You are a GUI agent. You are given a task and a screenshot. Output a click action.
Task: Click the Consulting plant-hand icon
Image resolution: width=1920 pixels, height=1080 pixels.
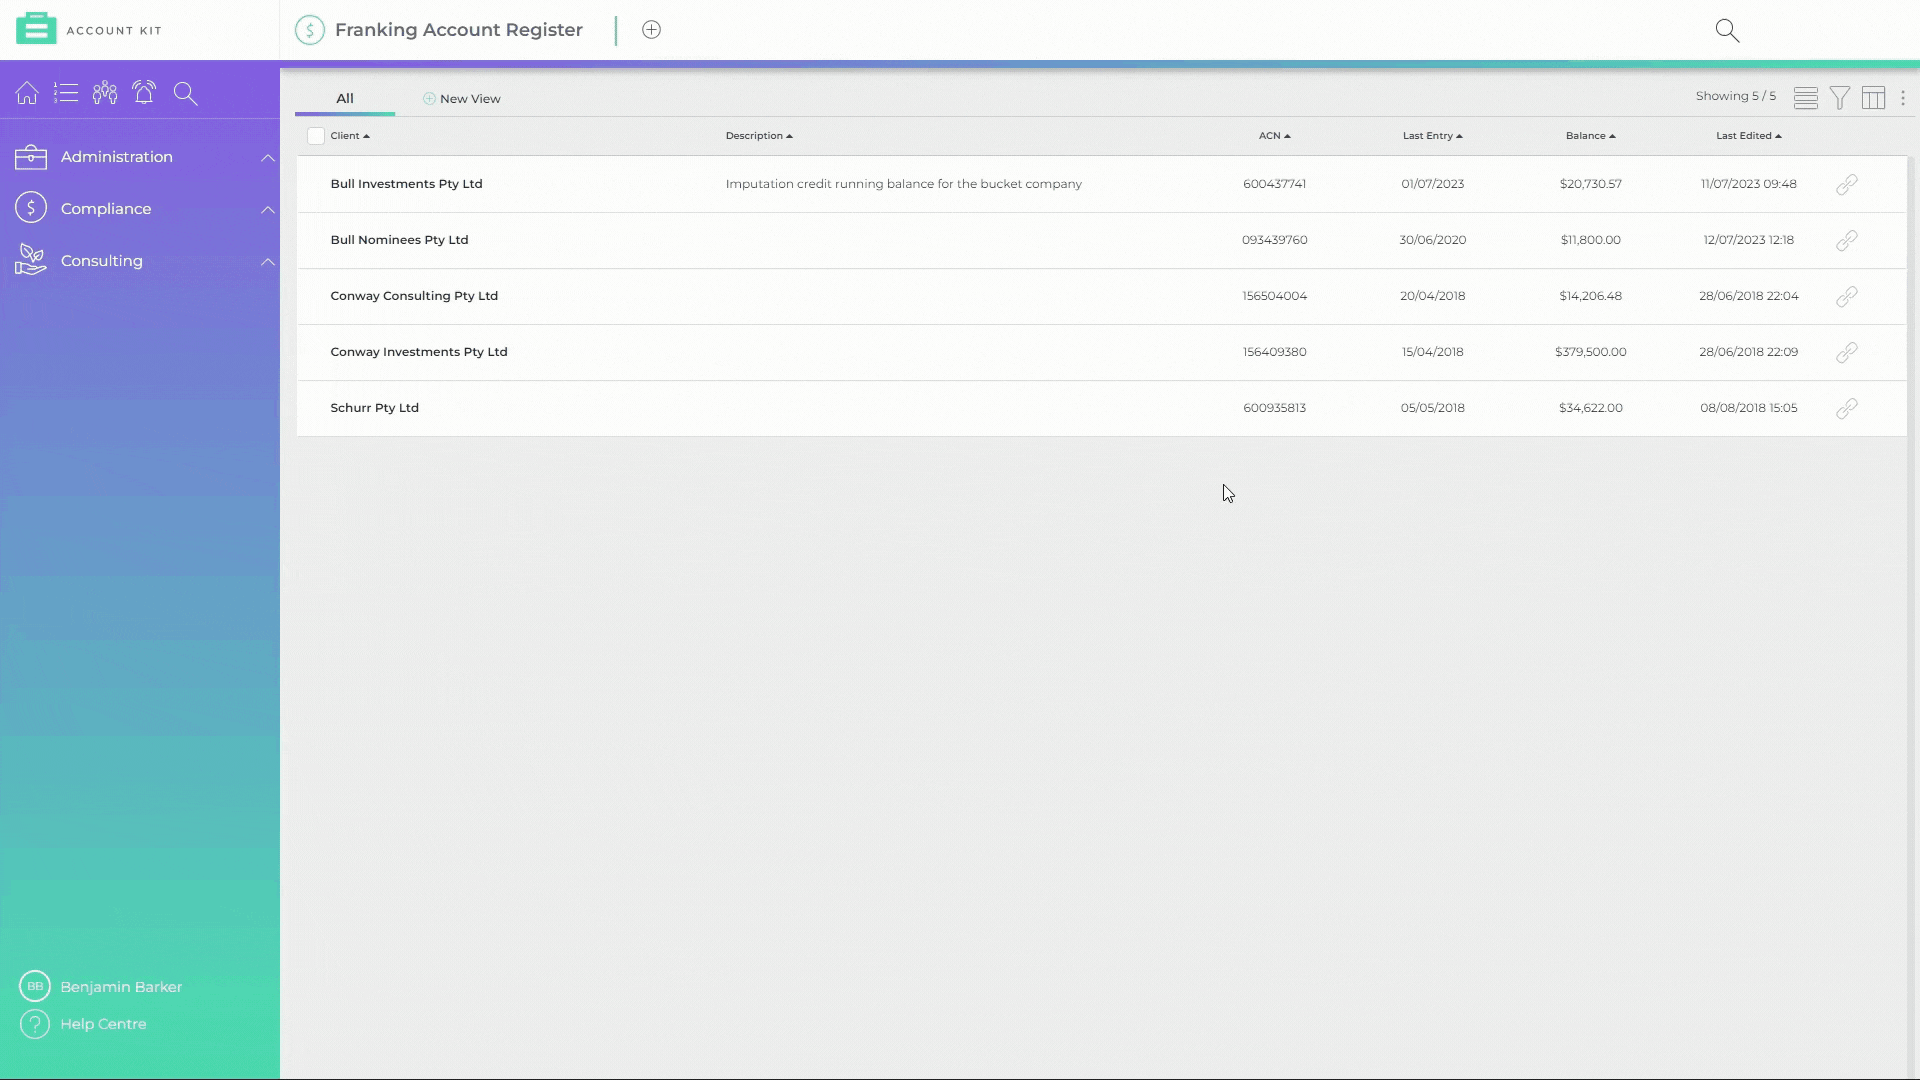tap(31, 260)
